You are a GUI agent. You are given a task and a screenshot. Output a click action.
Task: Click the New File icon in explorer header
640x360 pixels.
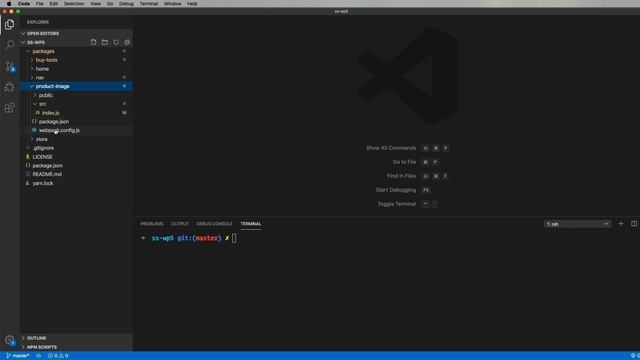93,42
